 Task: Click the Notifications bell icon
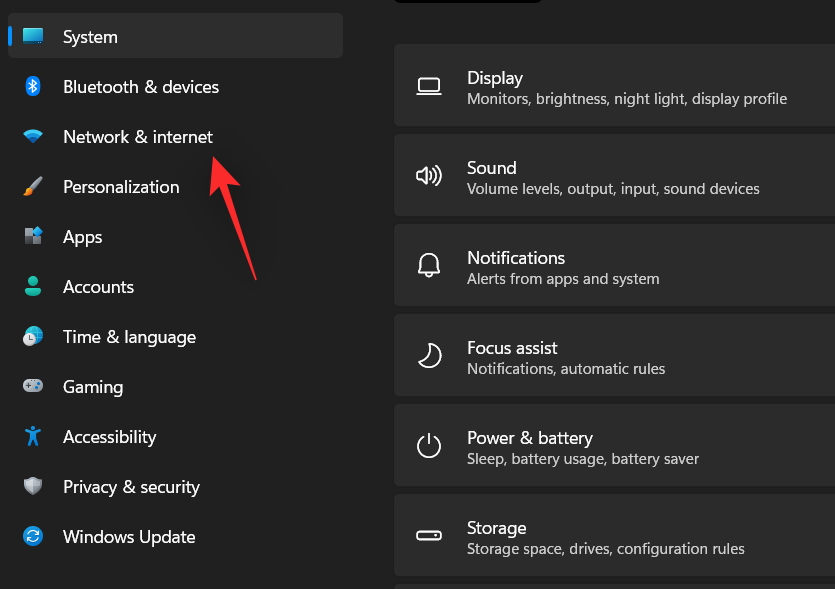click(429, 266)
